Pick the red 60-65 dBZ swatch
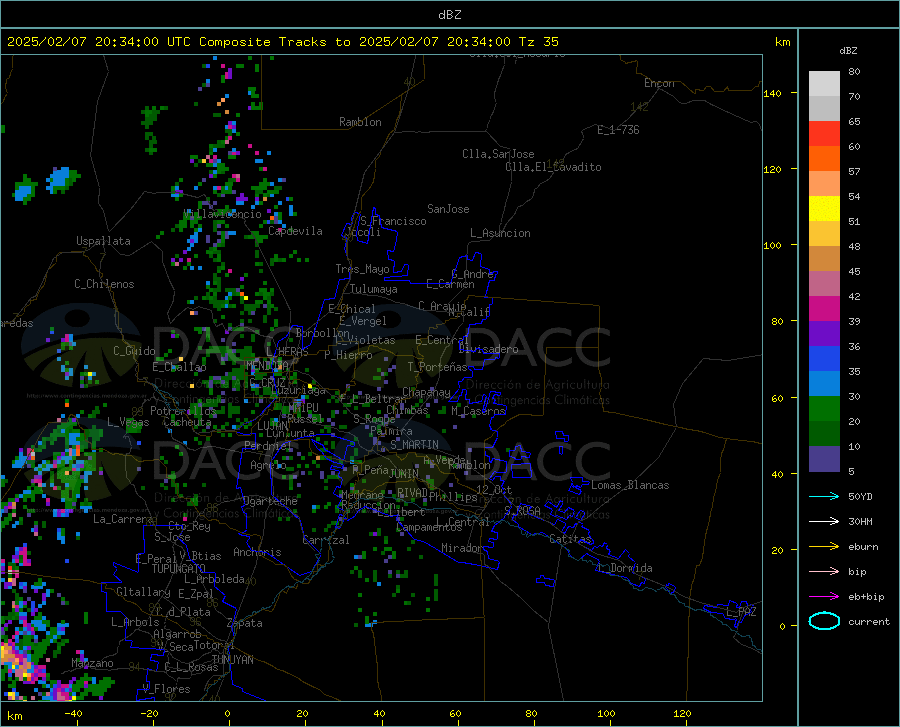The image size is (900, 727). [824, 134]
